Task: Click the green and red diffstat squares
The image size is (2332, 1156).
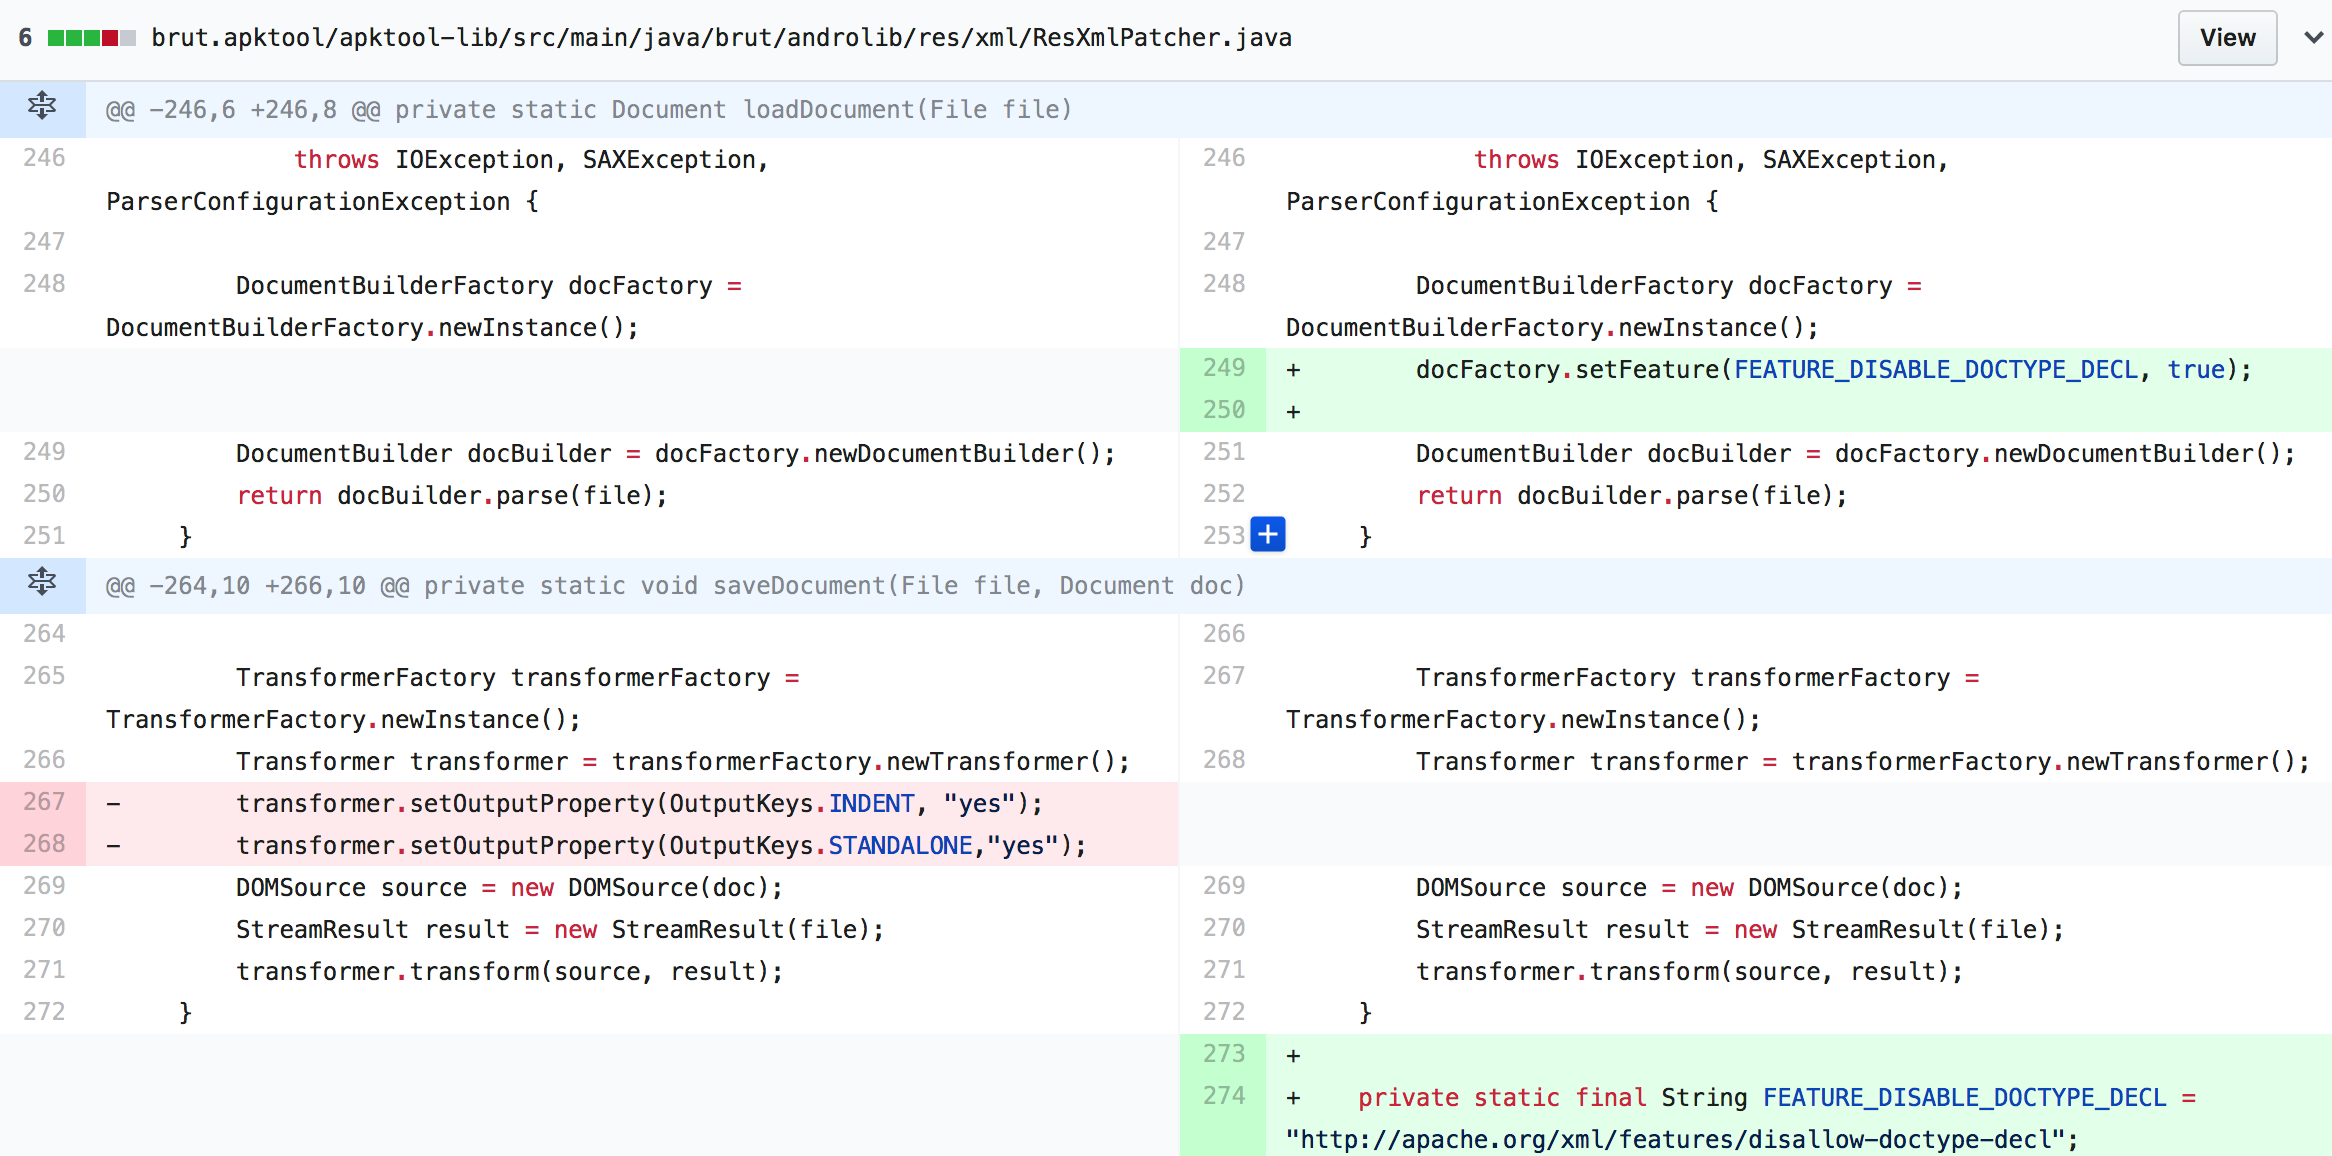Action: [x=91, y=38]
